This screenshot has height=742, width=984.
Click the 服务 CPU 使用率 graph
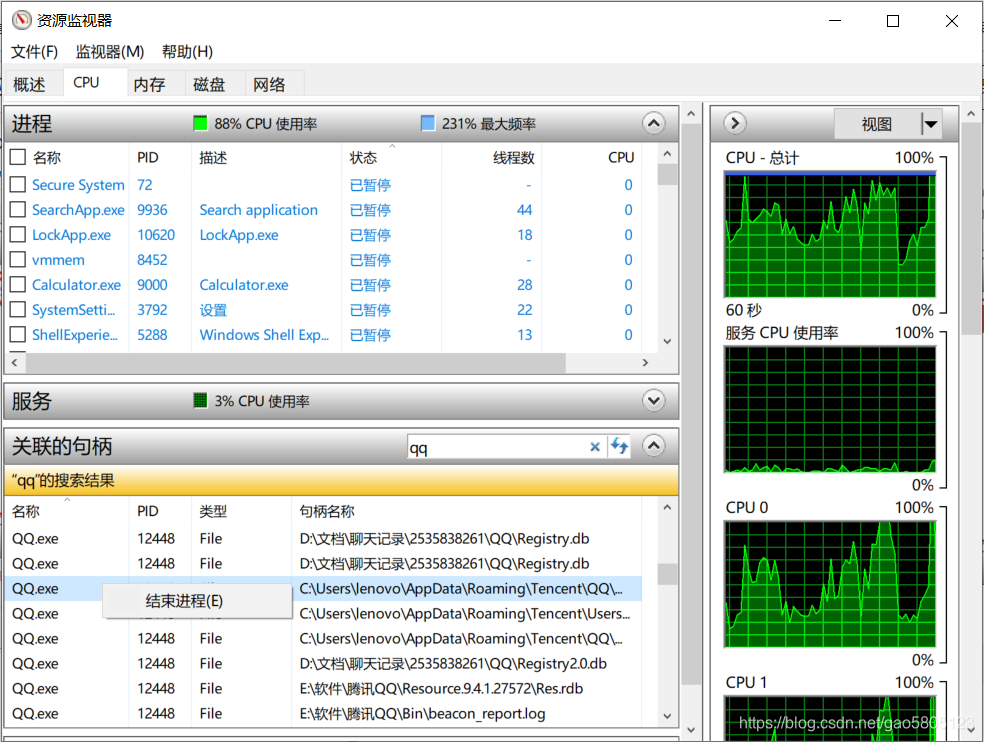(x=830, y=409)
